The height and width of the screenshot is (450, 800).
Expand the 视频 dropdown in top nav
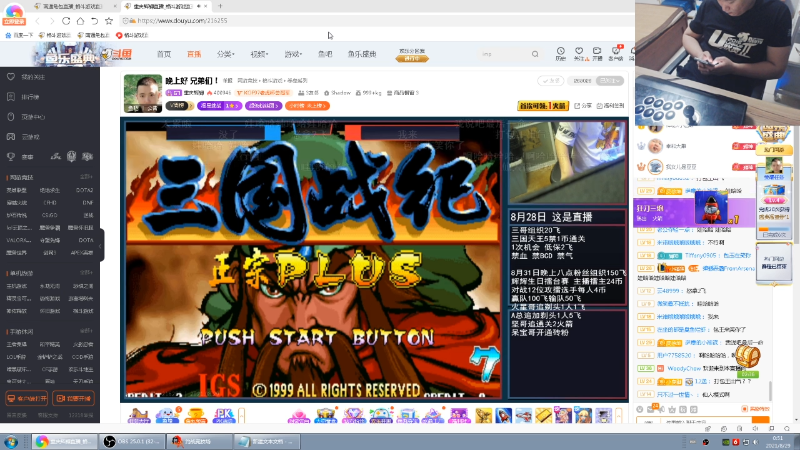coord(259,54)
